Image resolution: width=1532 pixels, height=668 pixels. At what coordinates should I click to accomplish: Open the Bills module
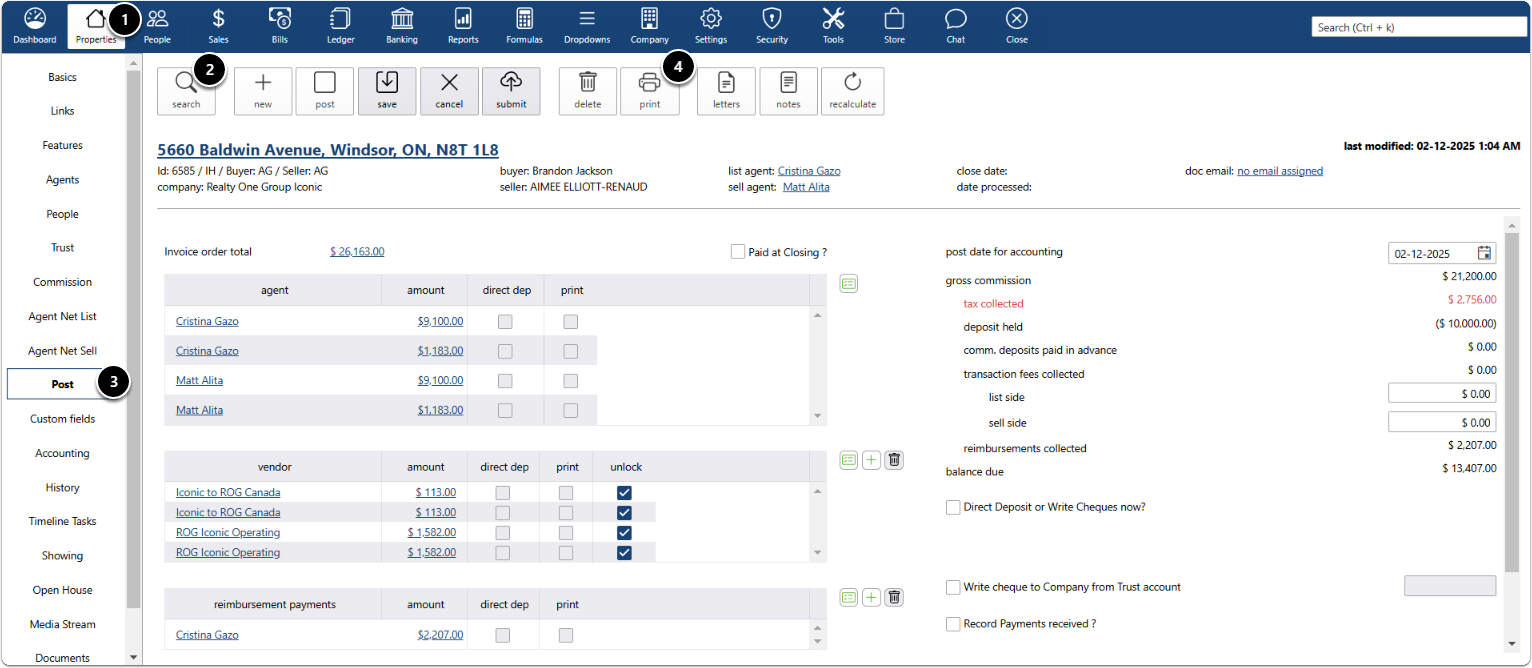(280, 26)
